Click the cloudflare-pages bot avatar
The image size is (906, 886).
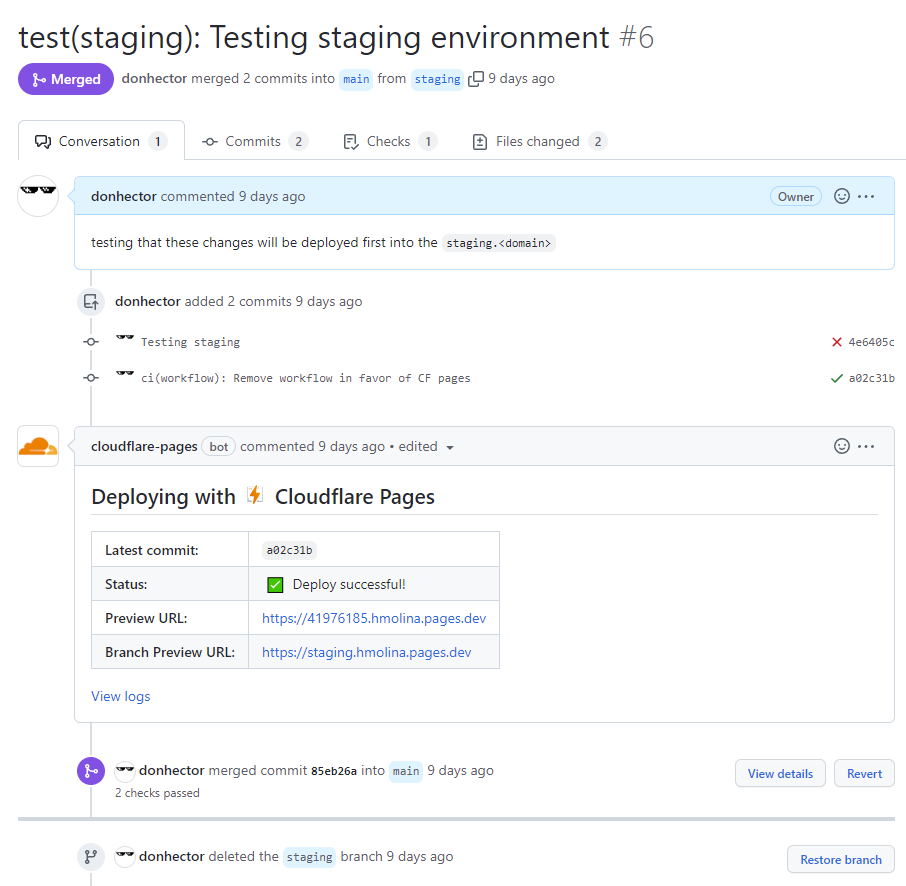[x=37, y=446]
